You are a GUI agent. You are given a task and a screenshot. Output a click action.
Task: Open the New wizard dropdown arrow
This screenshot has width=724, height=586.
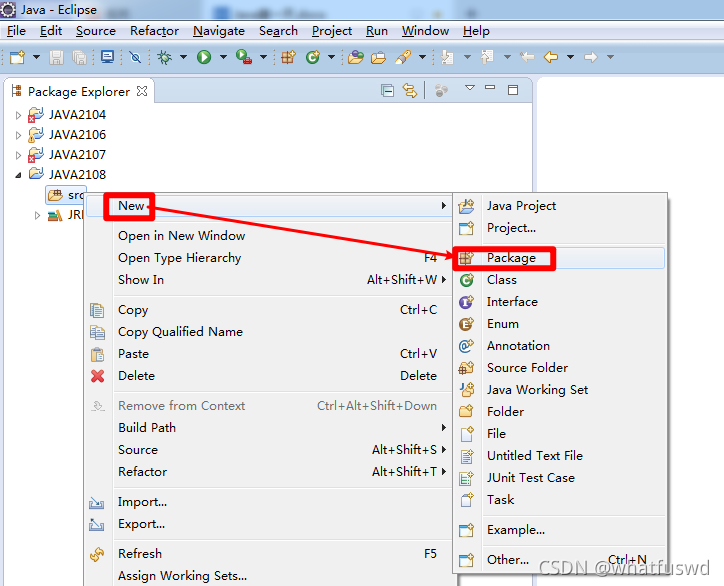tap(36, 57)
